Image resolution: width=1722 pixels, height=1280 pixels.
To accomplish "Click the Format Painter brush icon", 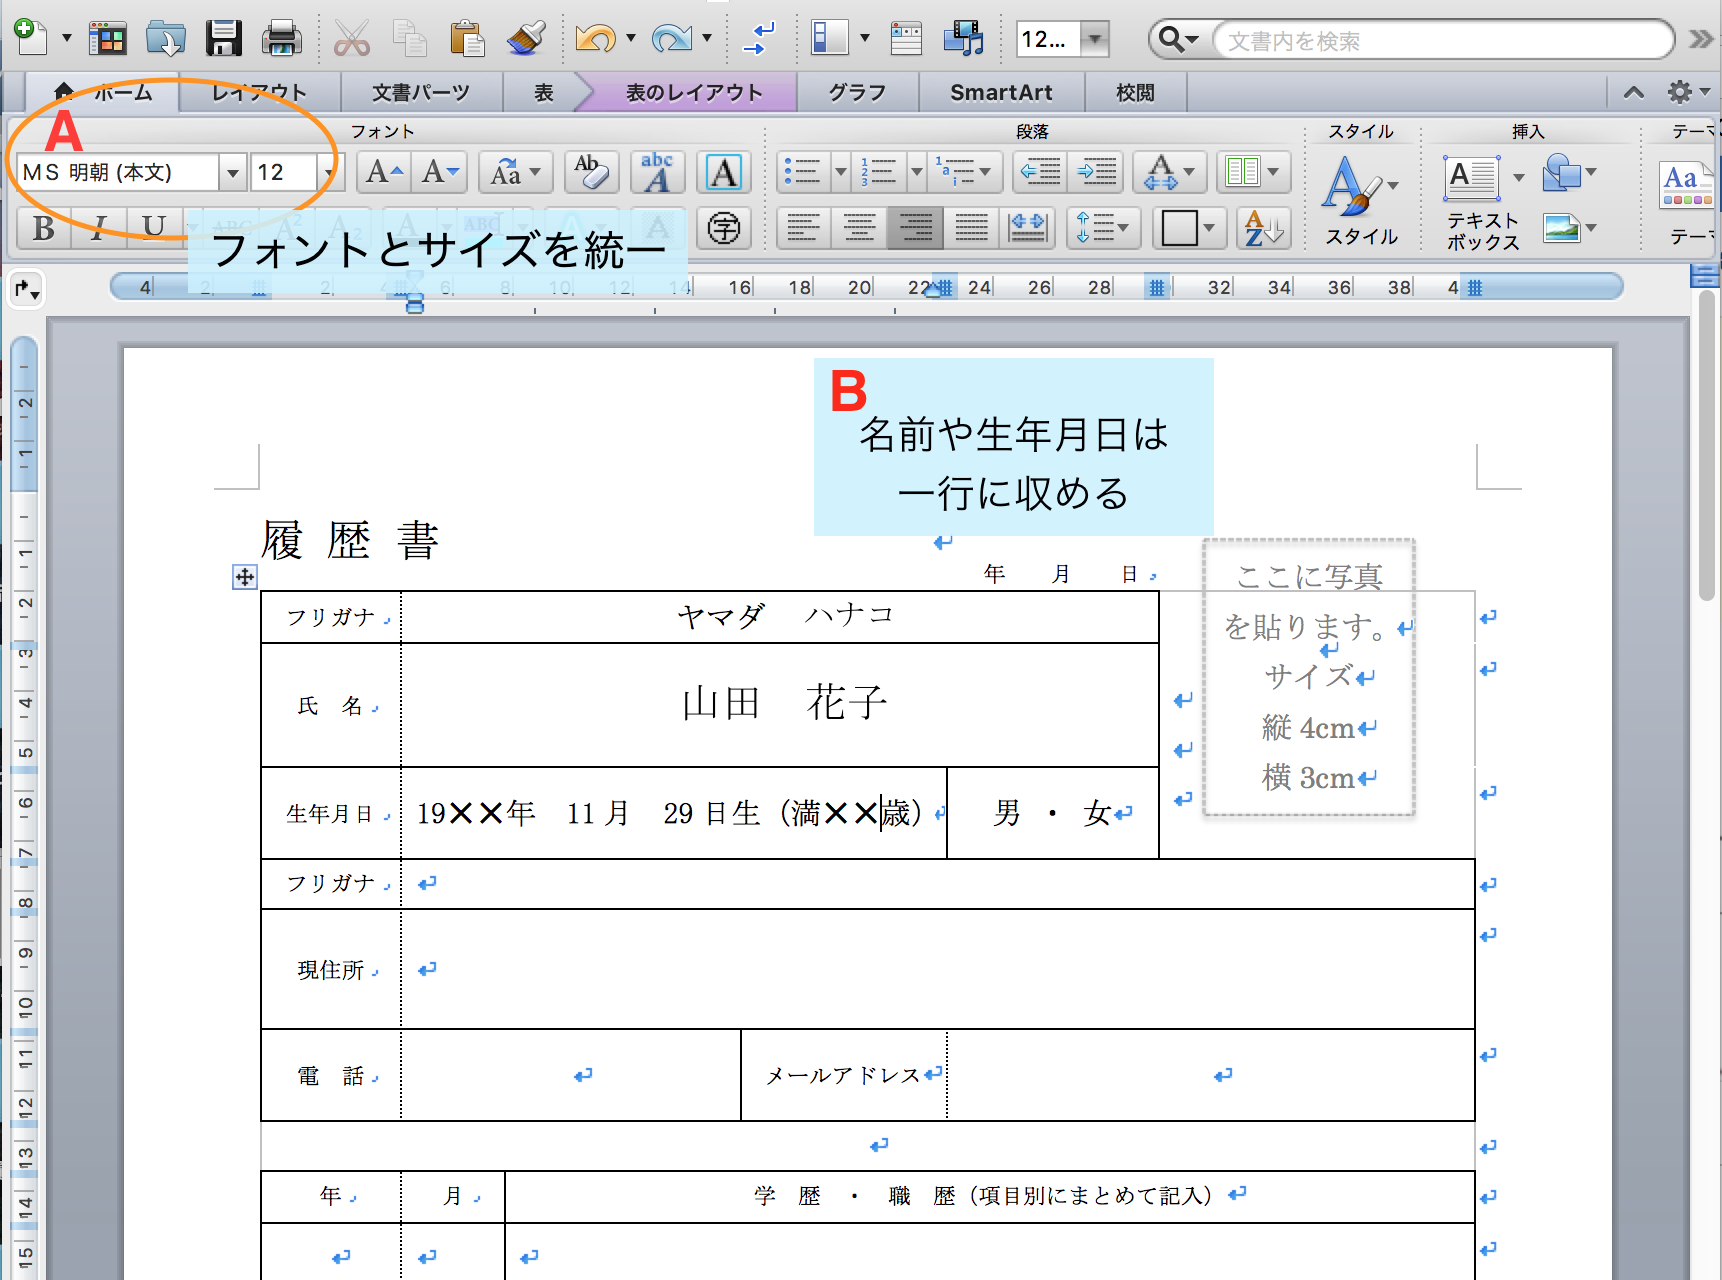I will tap(526, 39).
